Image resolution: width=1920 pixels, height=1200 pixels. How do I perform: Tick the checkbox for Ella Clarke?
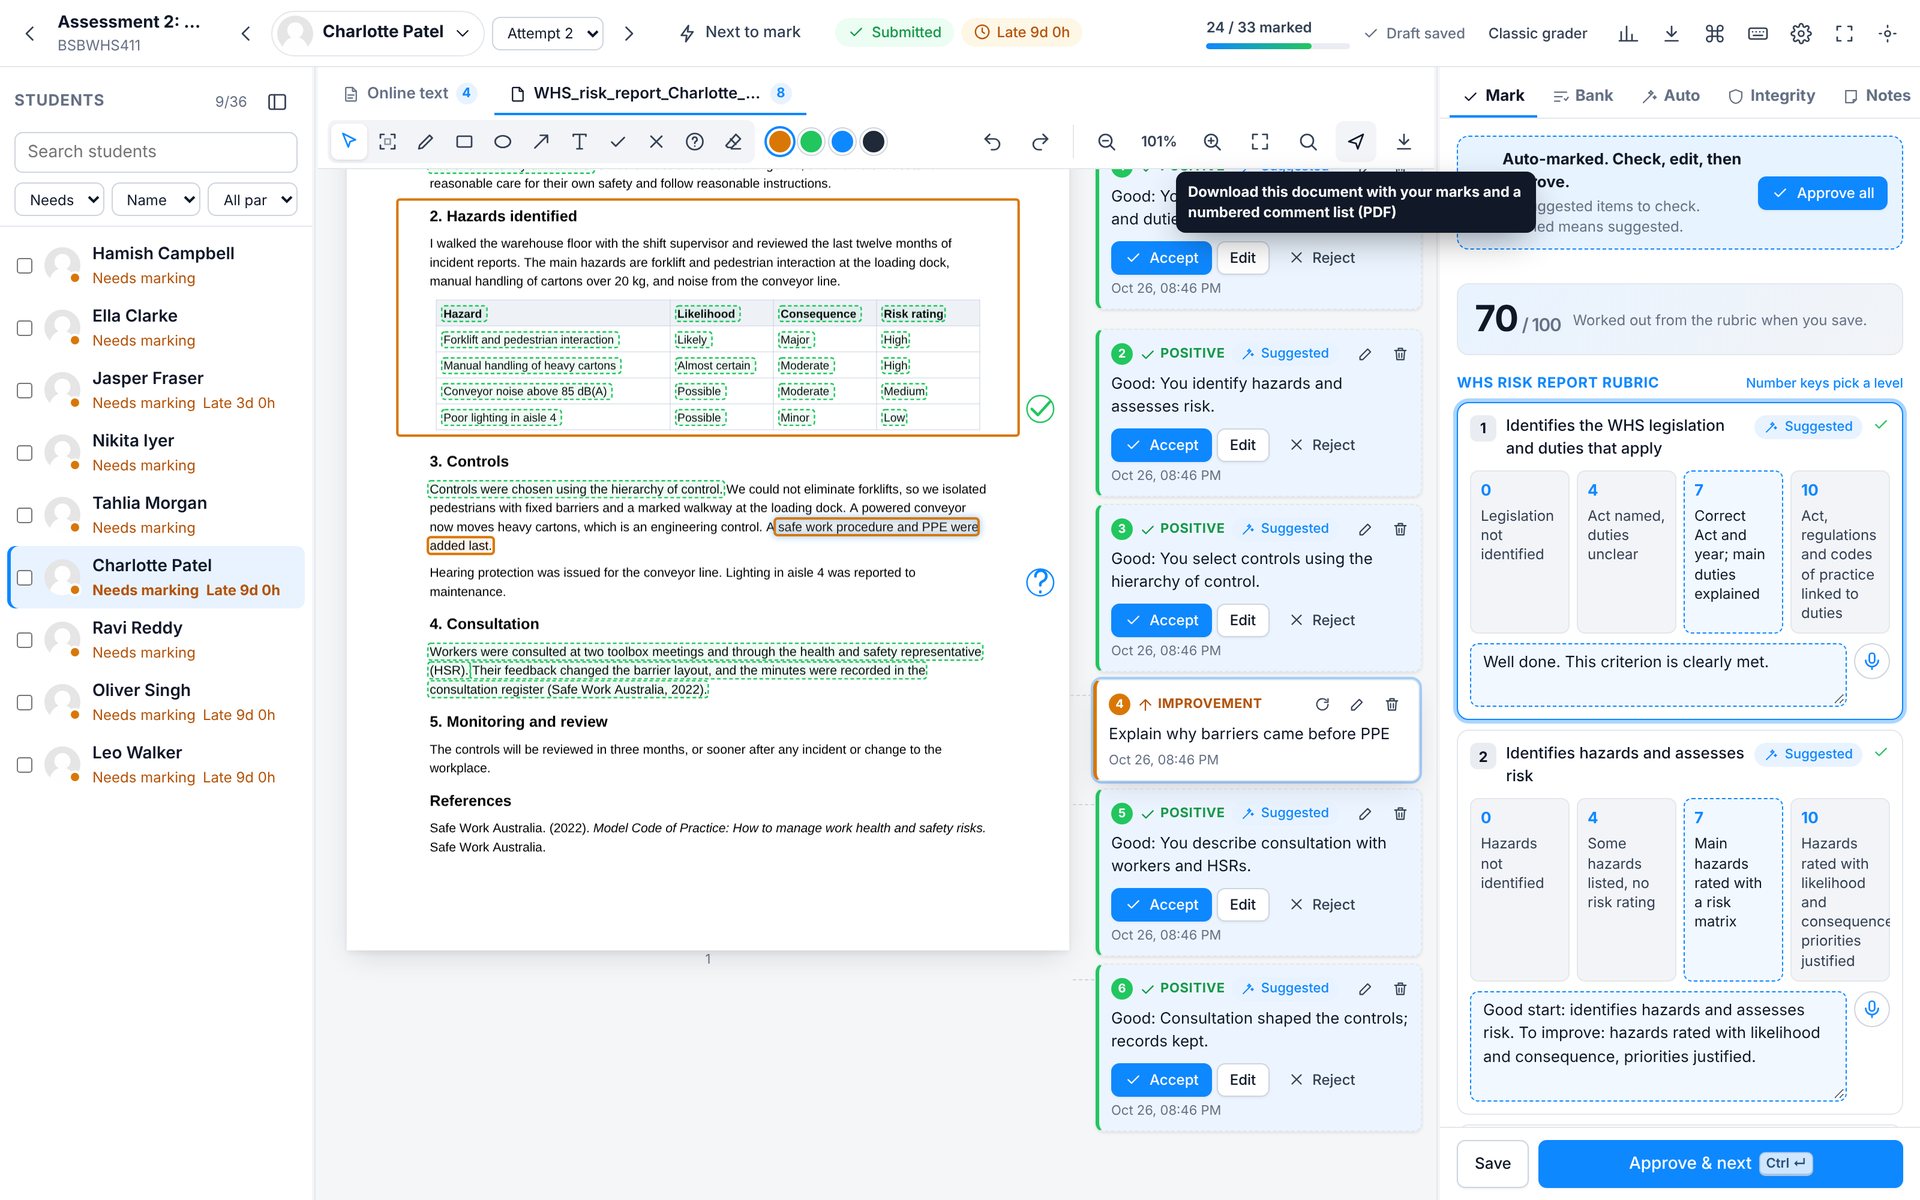coord(25,328)
